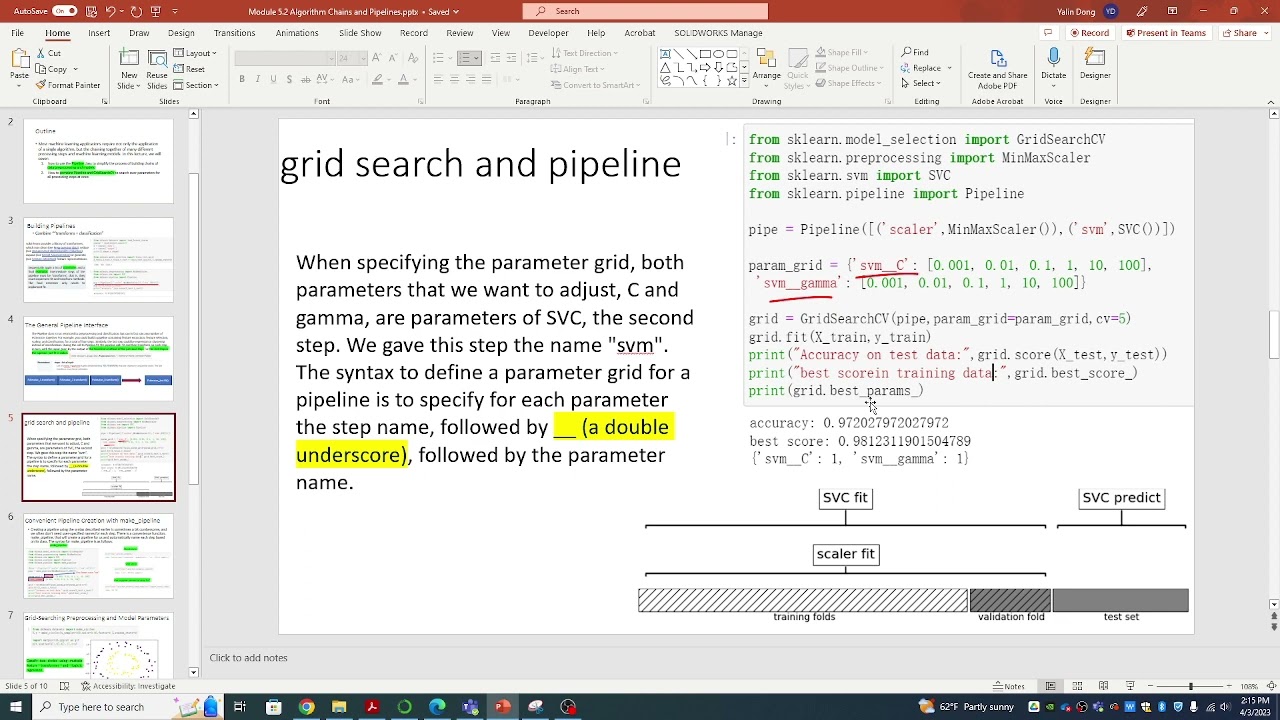This screenshot has height=720, width=1280.
Task: Justify the paragraph text
Action: pos(486,80)
